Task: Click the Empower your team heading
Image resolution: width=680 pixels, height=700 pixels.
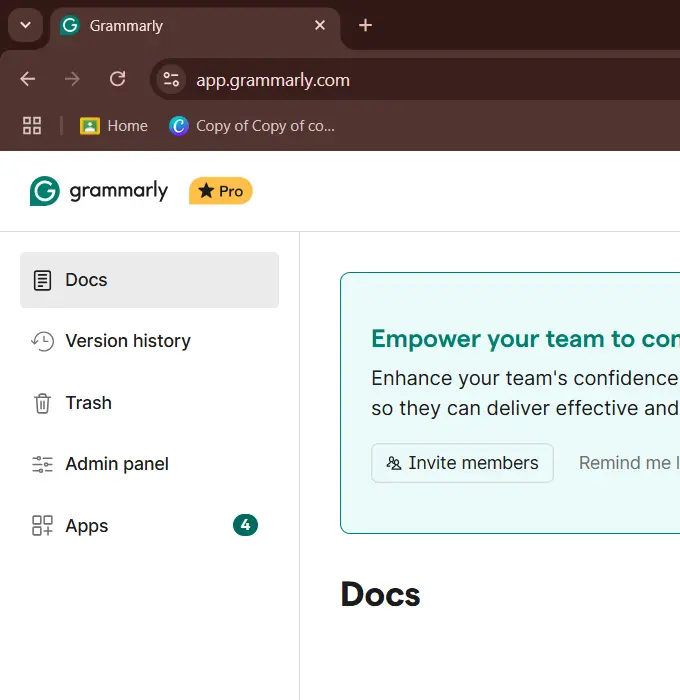Action: coord(526,339)
